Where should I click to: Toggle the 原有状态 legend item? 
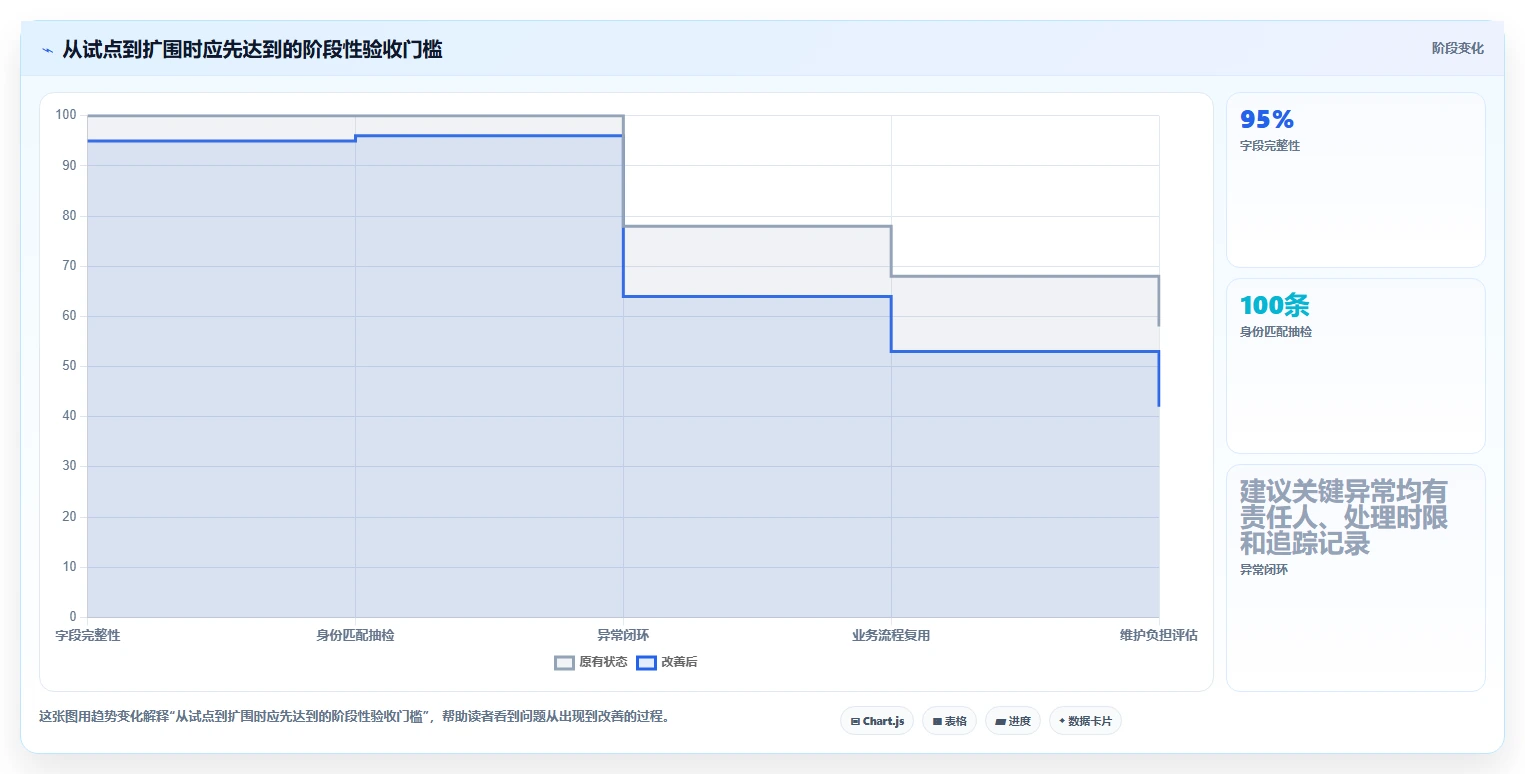591,662
